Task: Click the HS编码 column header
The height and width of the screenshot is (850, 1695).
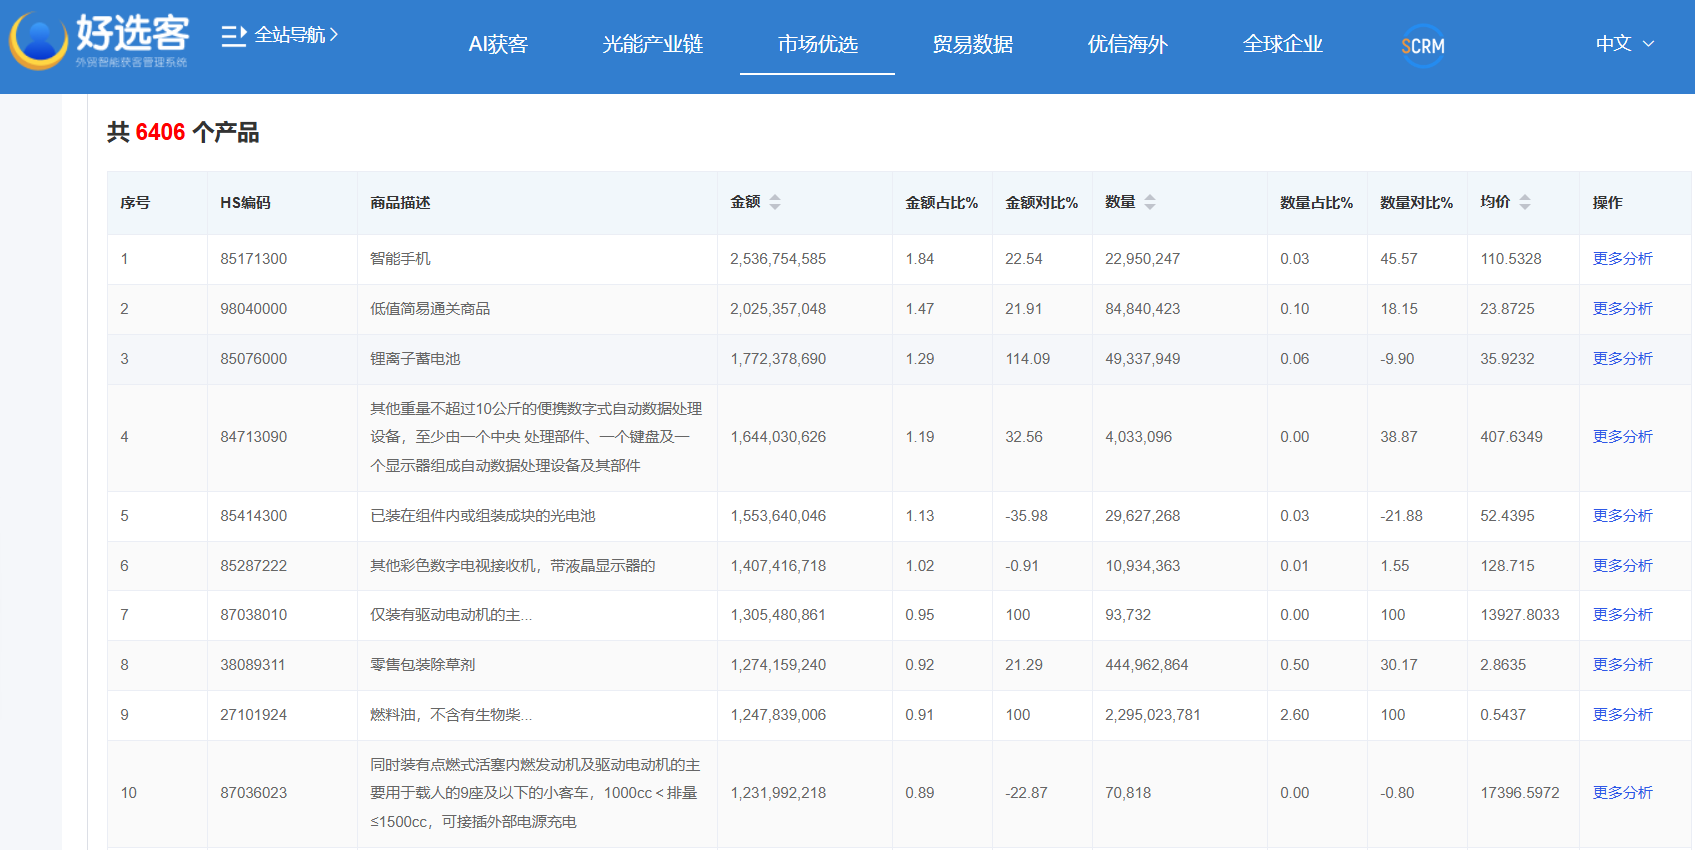Action: pos(246,203)
